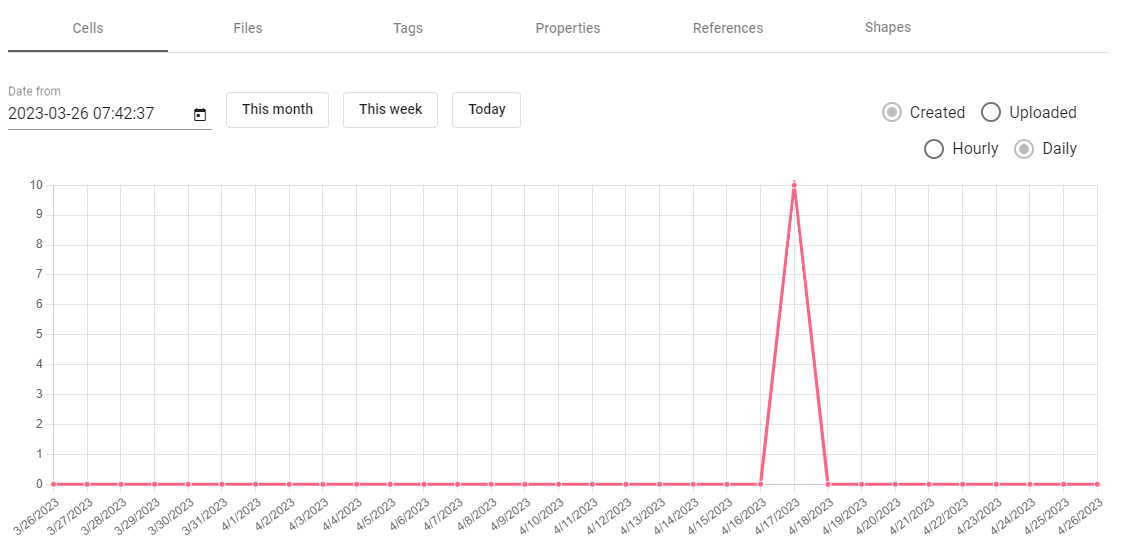Click the data point at 4/18/2023
Viewport: 1123px width, 555px height.
[x=828, y=484]
